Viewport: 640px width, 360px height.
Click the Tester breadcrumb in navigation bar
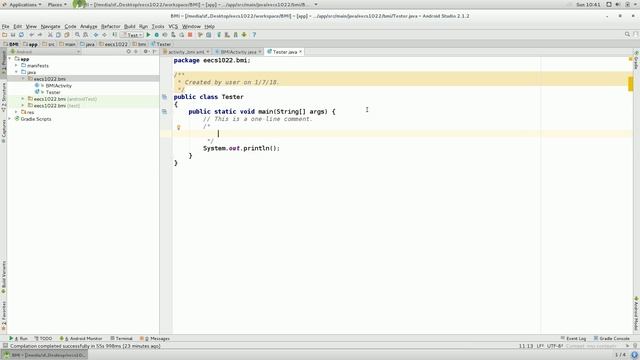(x=162, y=44)
